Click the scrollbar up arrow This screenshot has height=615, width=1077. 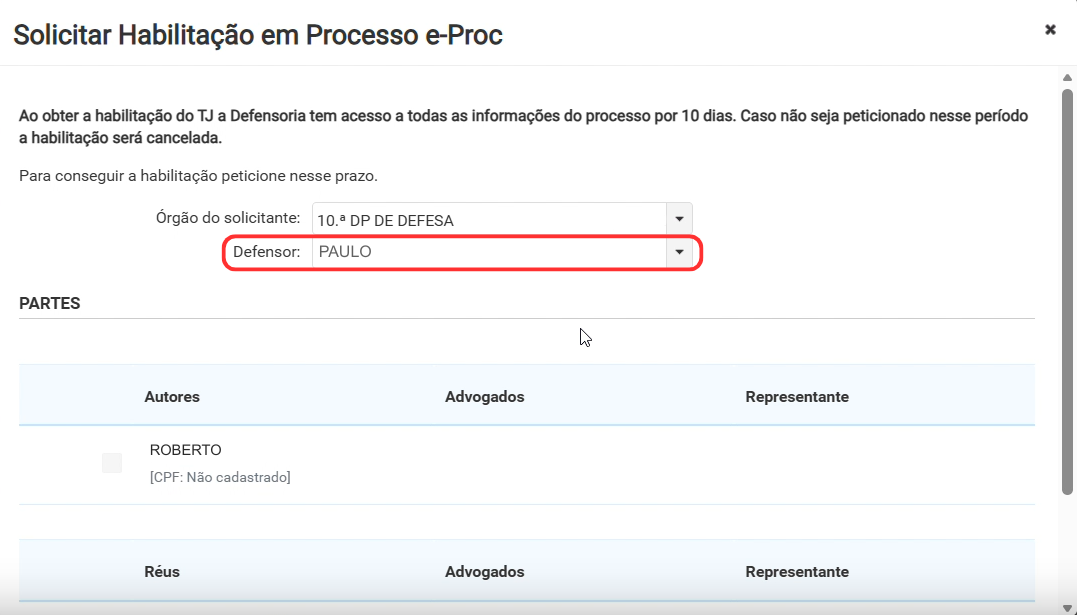tap(1067, 78)
